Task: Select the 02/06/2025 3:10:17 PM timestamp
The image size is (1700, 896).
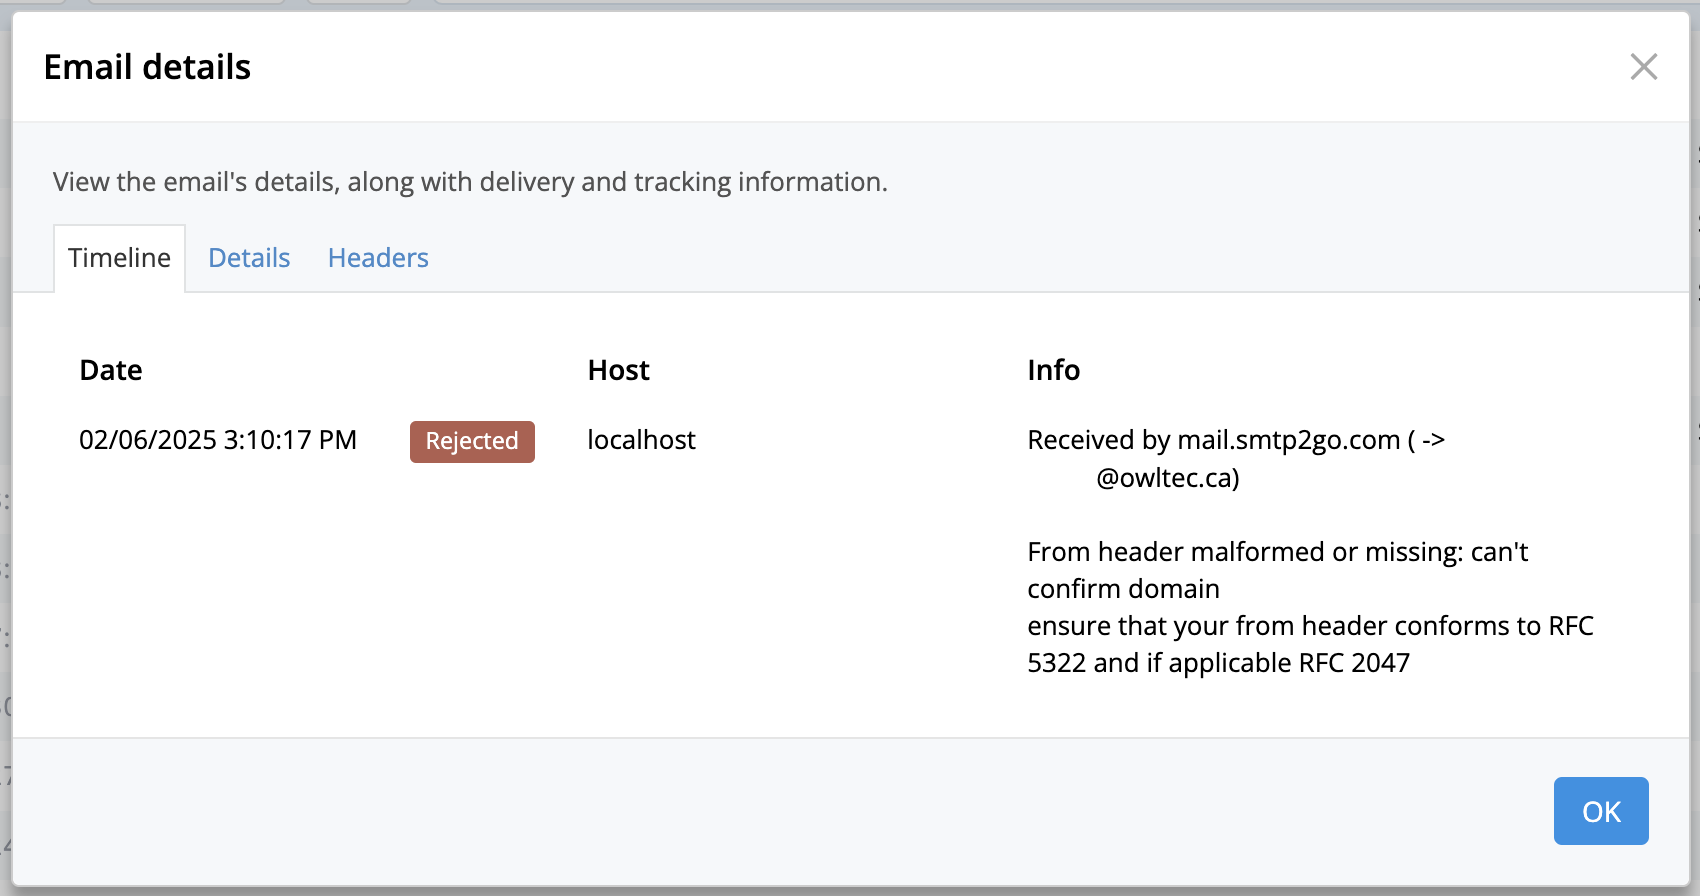Action: point(218,440)
